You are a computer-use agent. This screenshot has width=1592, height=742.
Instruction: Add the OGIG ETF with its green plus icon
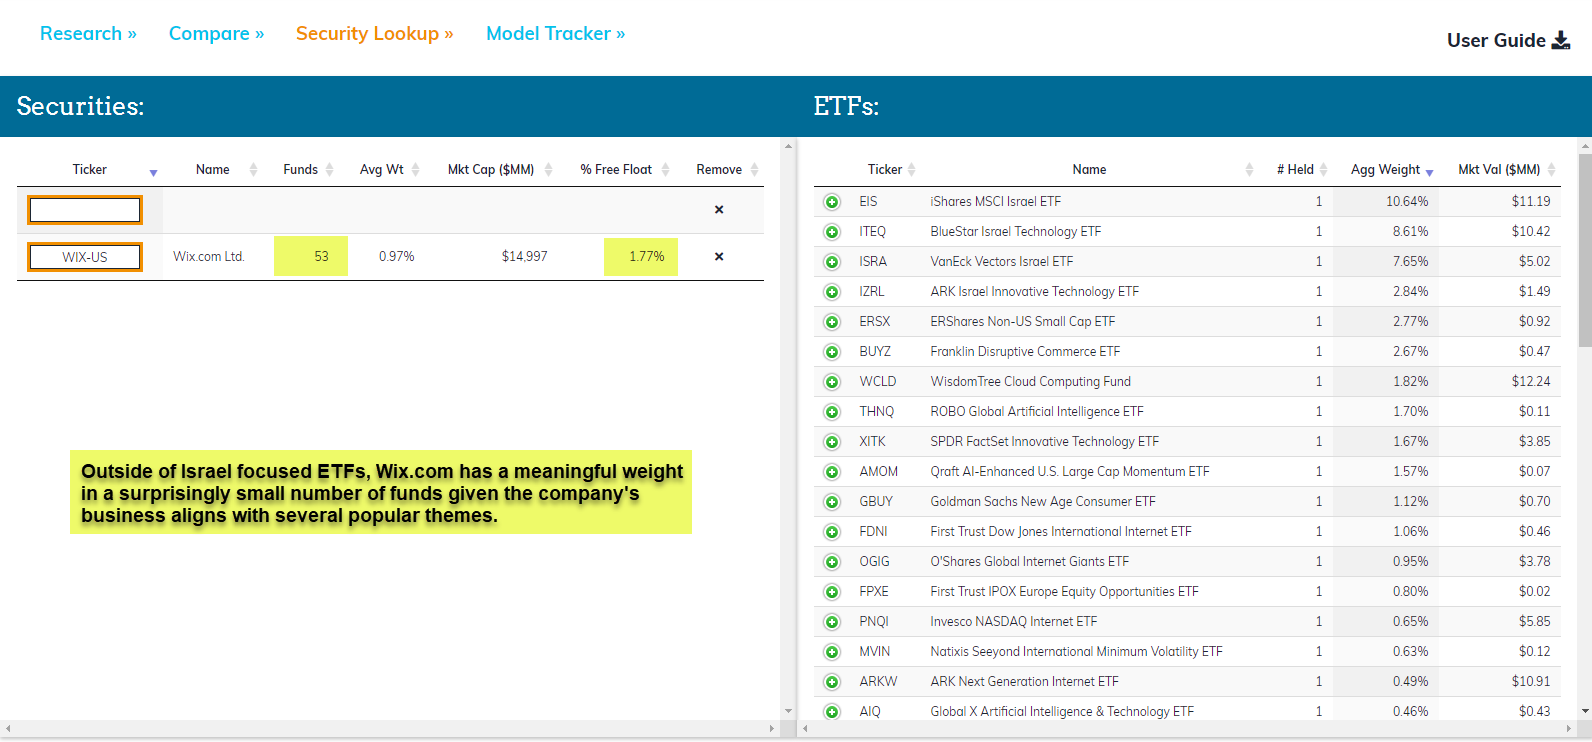[832, 562]
